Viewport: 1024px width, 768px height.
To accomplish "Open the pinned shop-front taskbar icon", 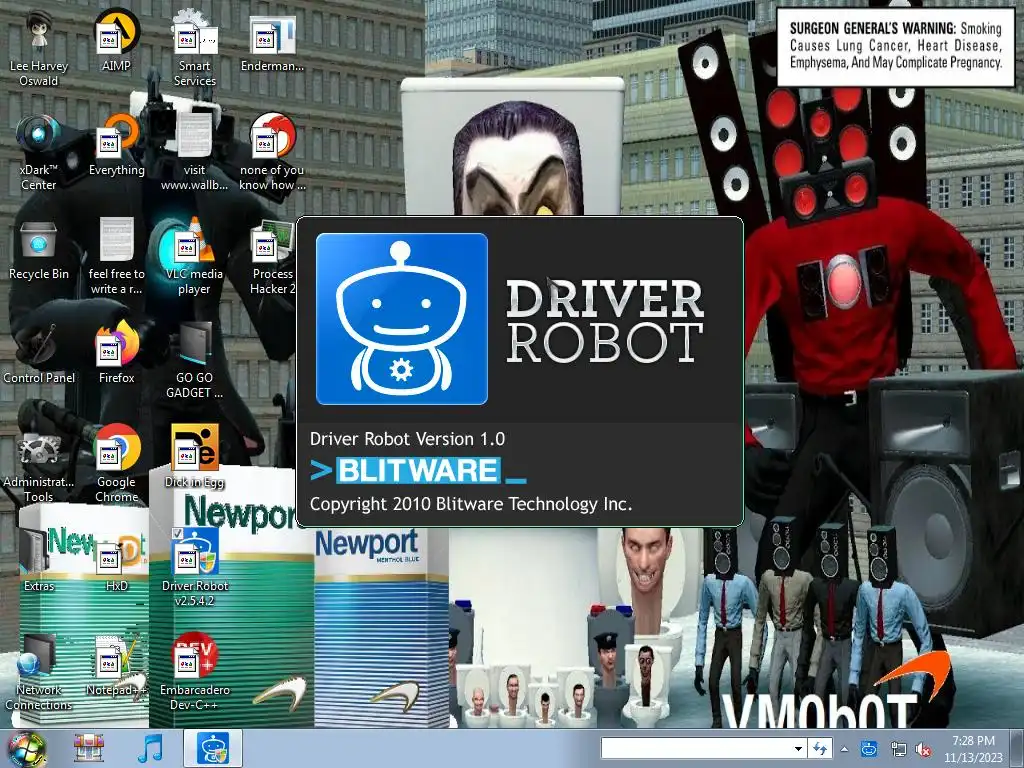I will coord(89,748).
